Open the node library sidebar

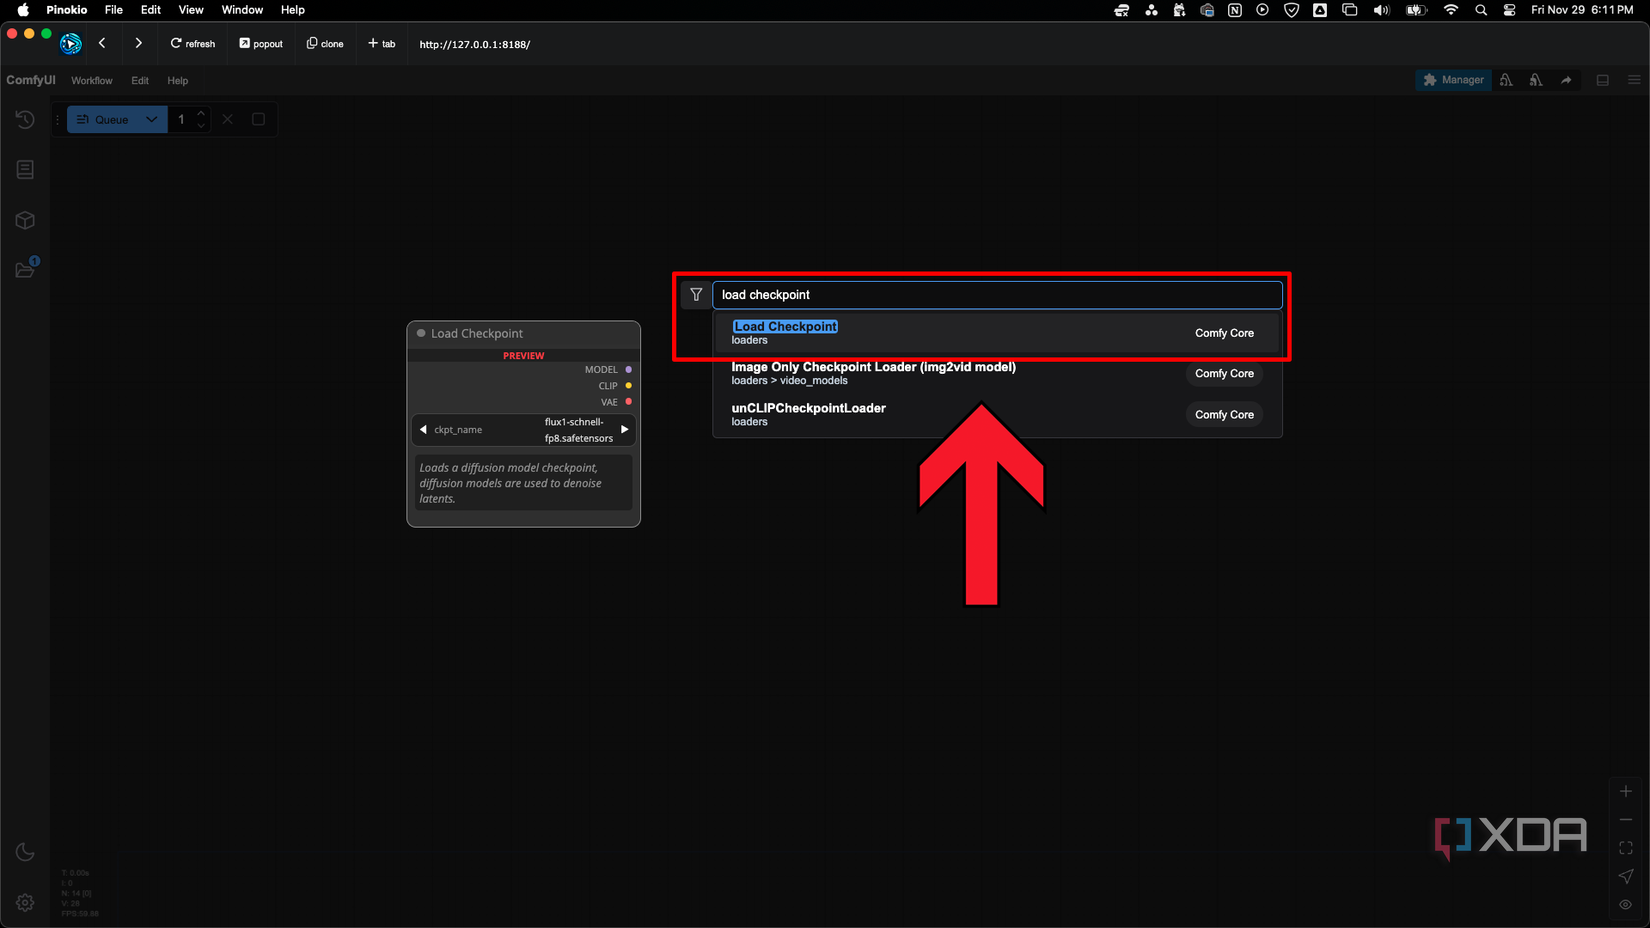click(25, 169)
